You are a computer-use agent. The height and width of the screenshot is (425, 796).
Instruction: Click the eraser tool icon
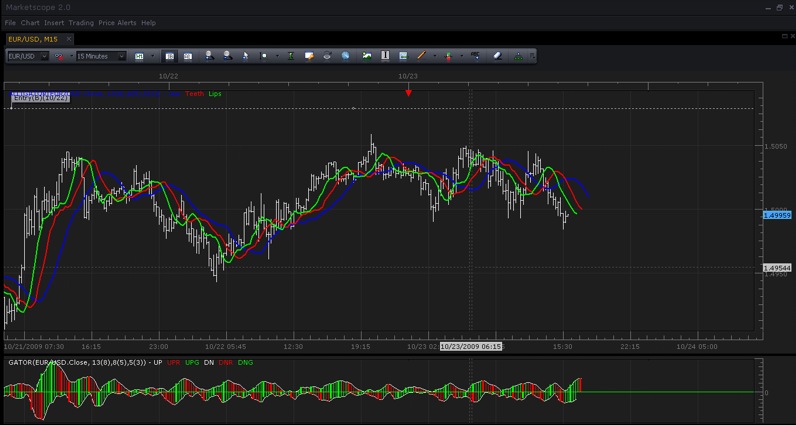click(x=498, y=56)
